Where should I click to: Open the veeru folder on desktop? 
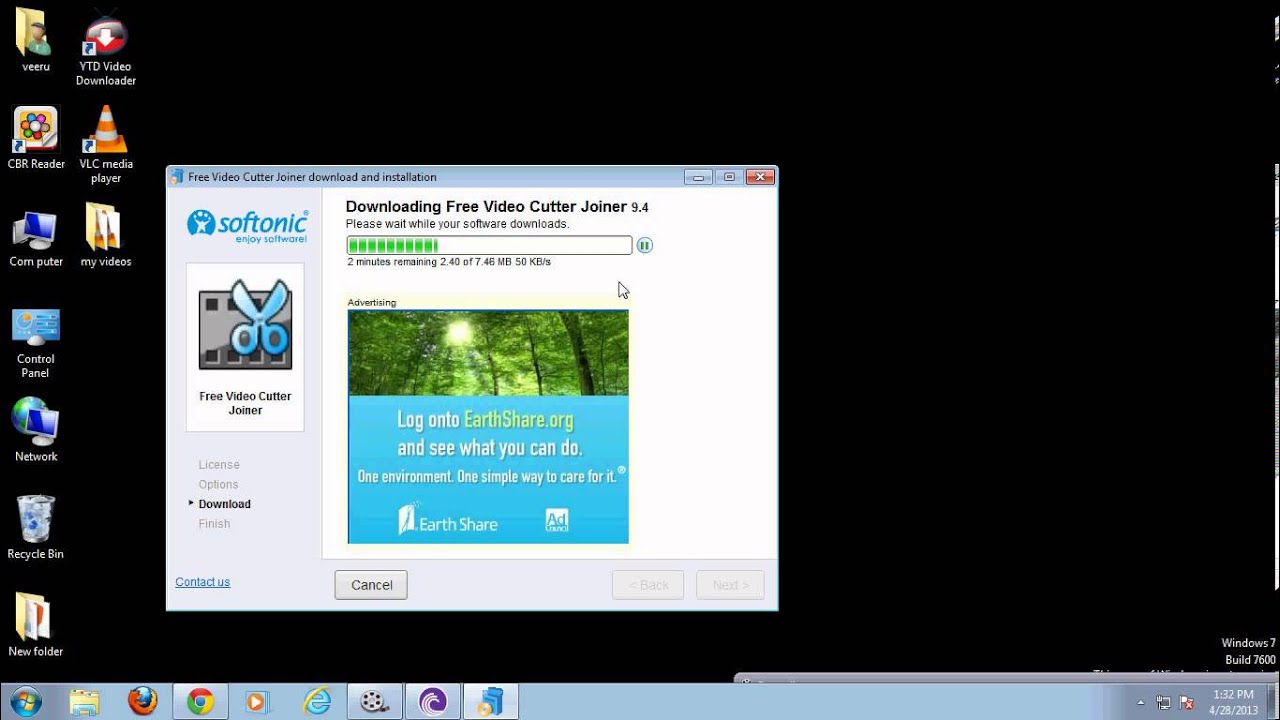[x=35, y=40]
